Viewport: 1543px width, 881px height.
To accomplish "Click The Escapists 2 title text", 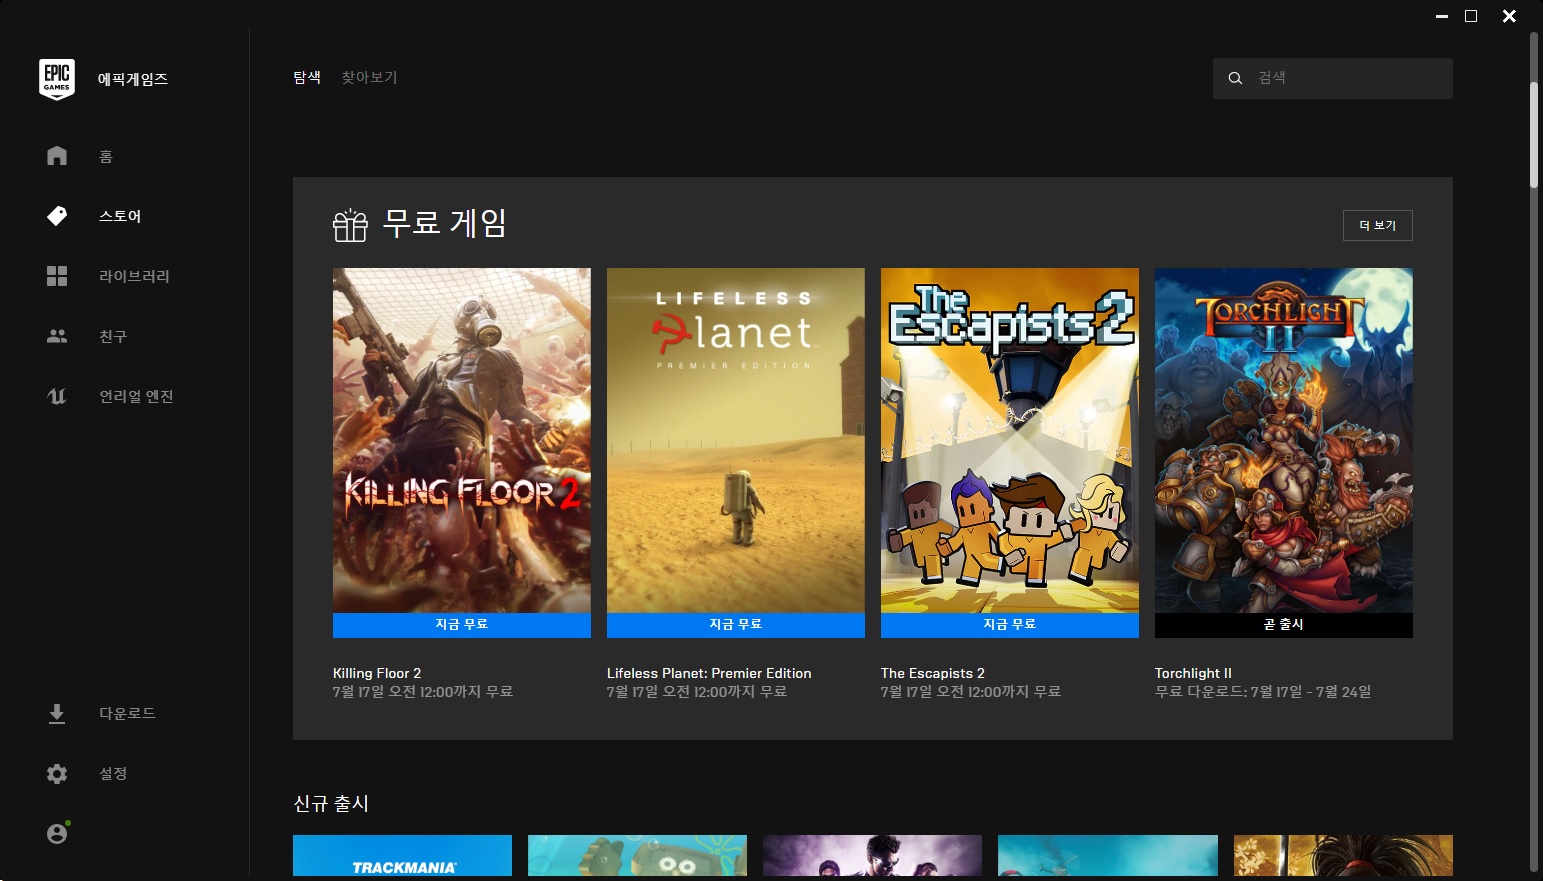I will click(x=933, y=673).
